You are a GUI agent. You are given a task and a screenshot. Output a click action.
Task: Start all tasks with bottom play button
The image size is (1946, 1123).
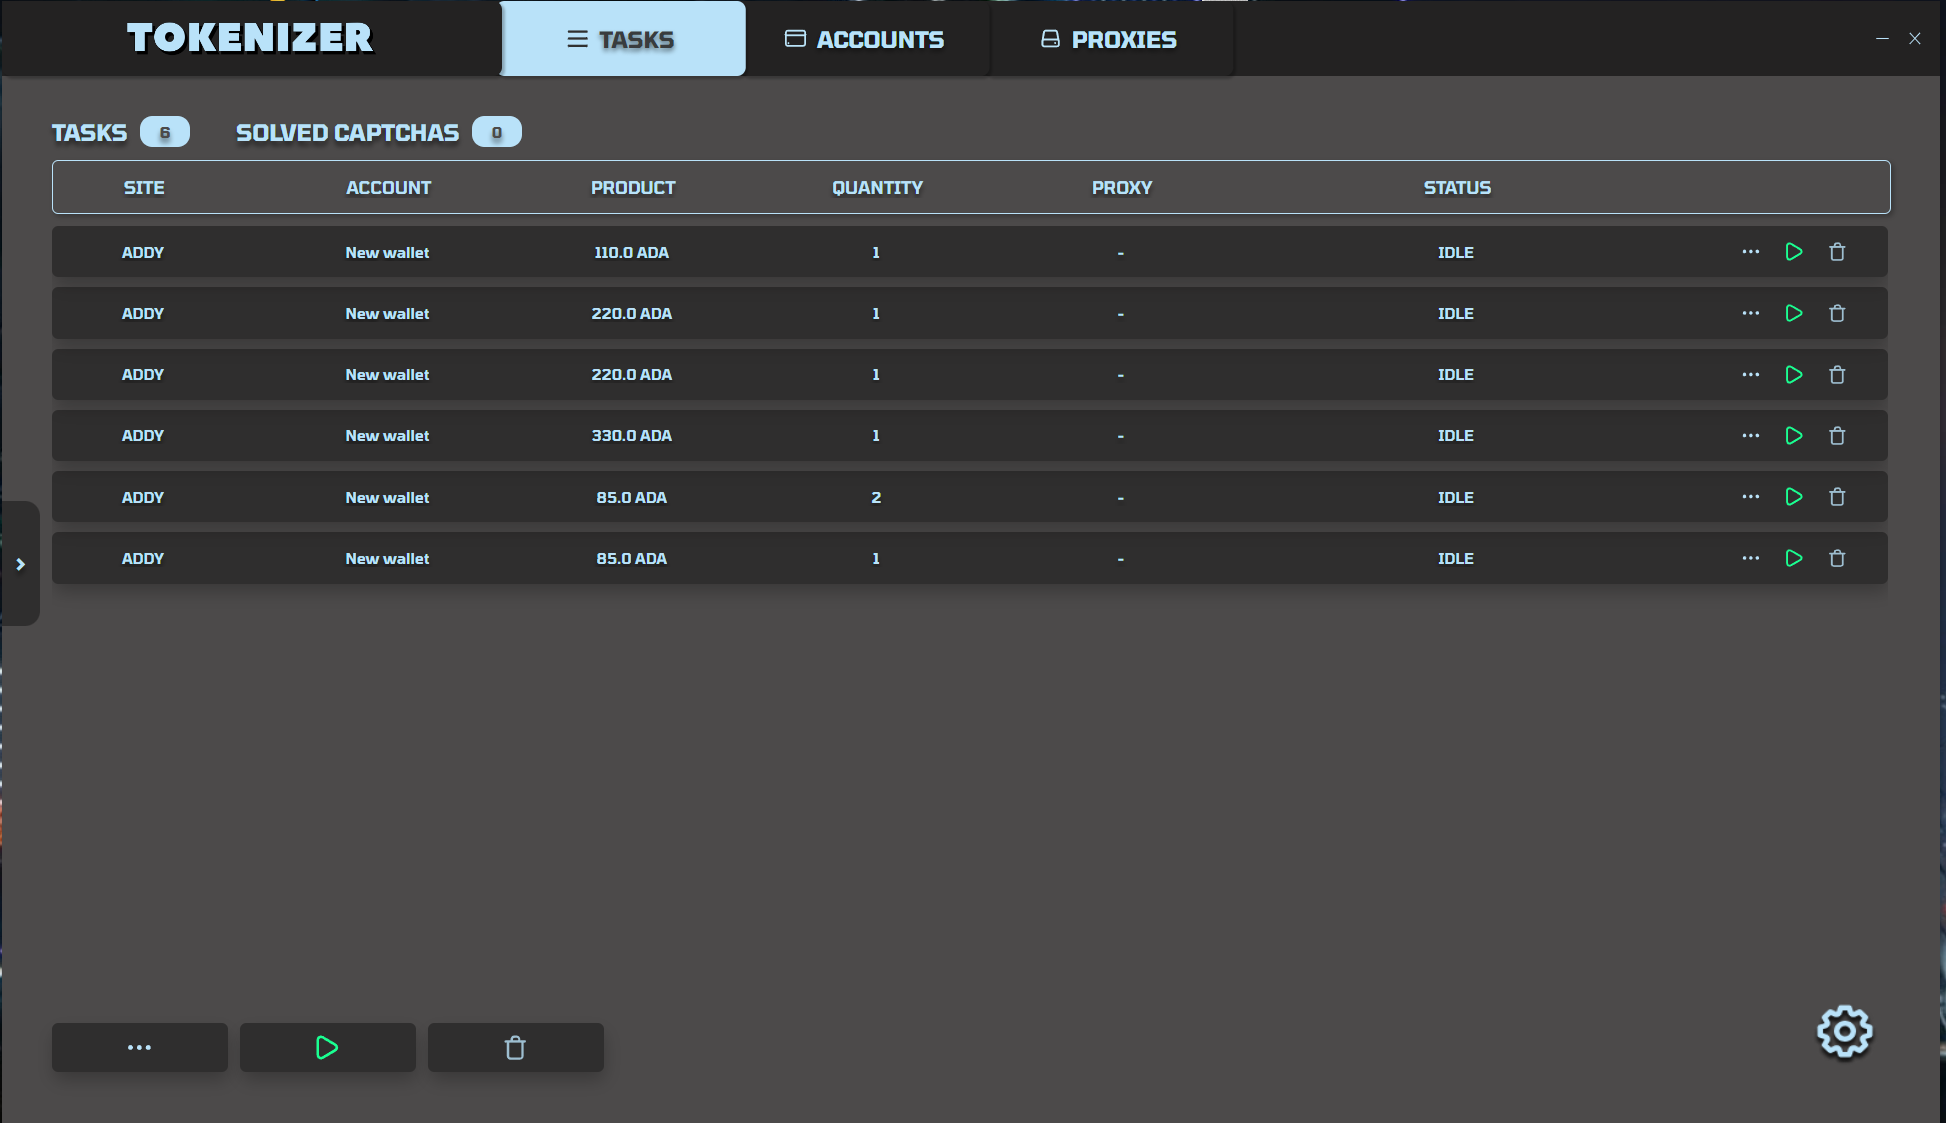(327, 1047)
